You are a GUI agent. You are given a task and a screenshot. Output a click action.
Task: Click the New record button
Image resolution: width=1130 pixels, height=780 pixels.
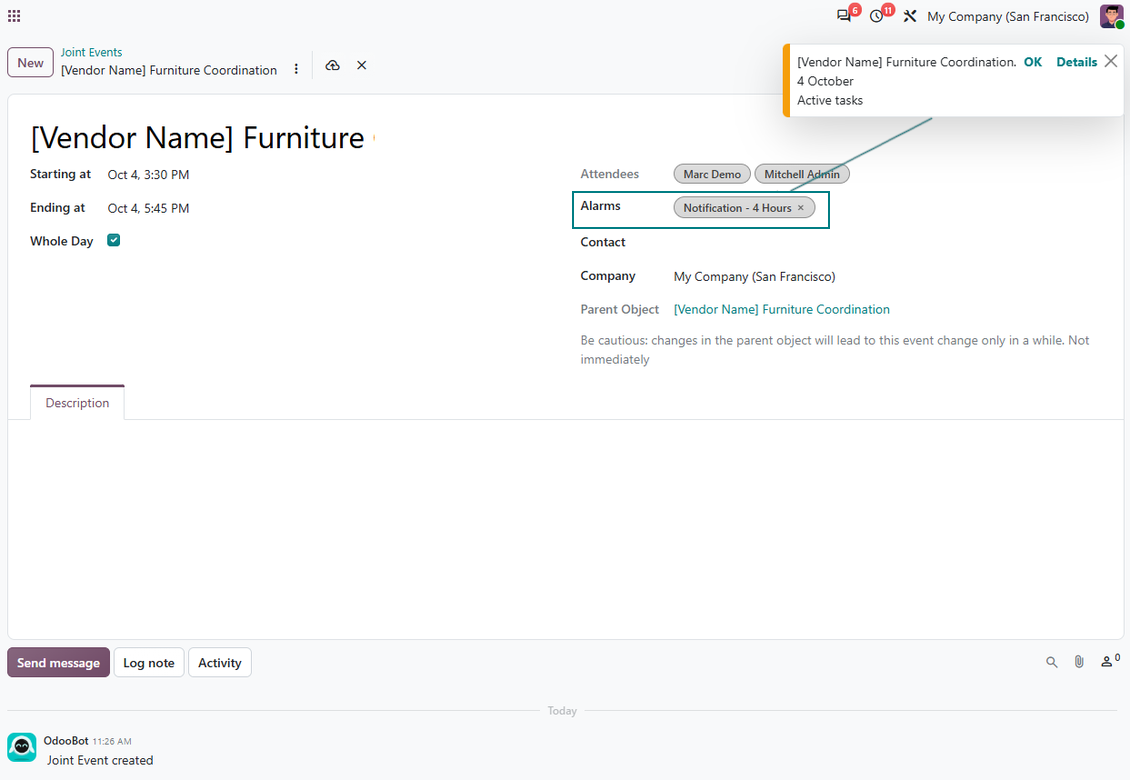click(x=30, y=63)
